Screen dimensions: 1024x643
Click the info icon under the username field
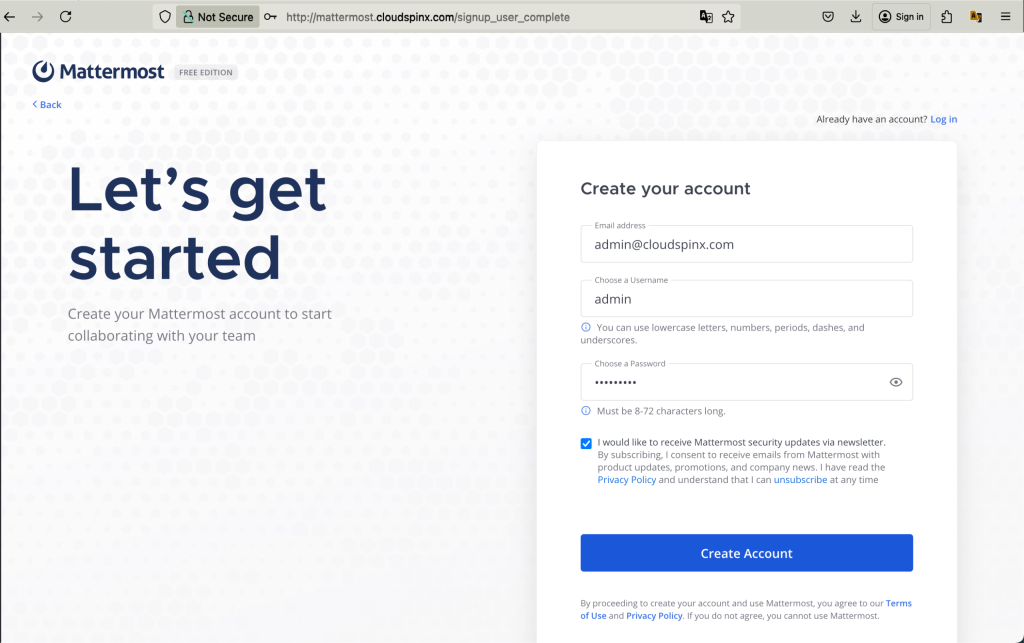[586, 327]
